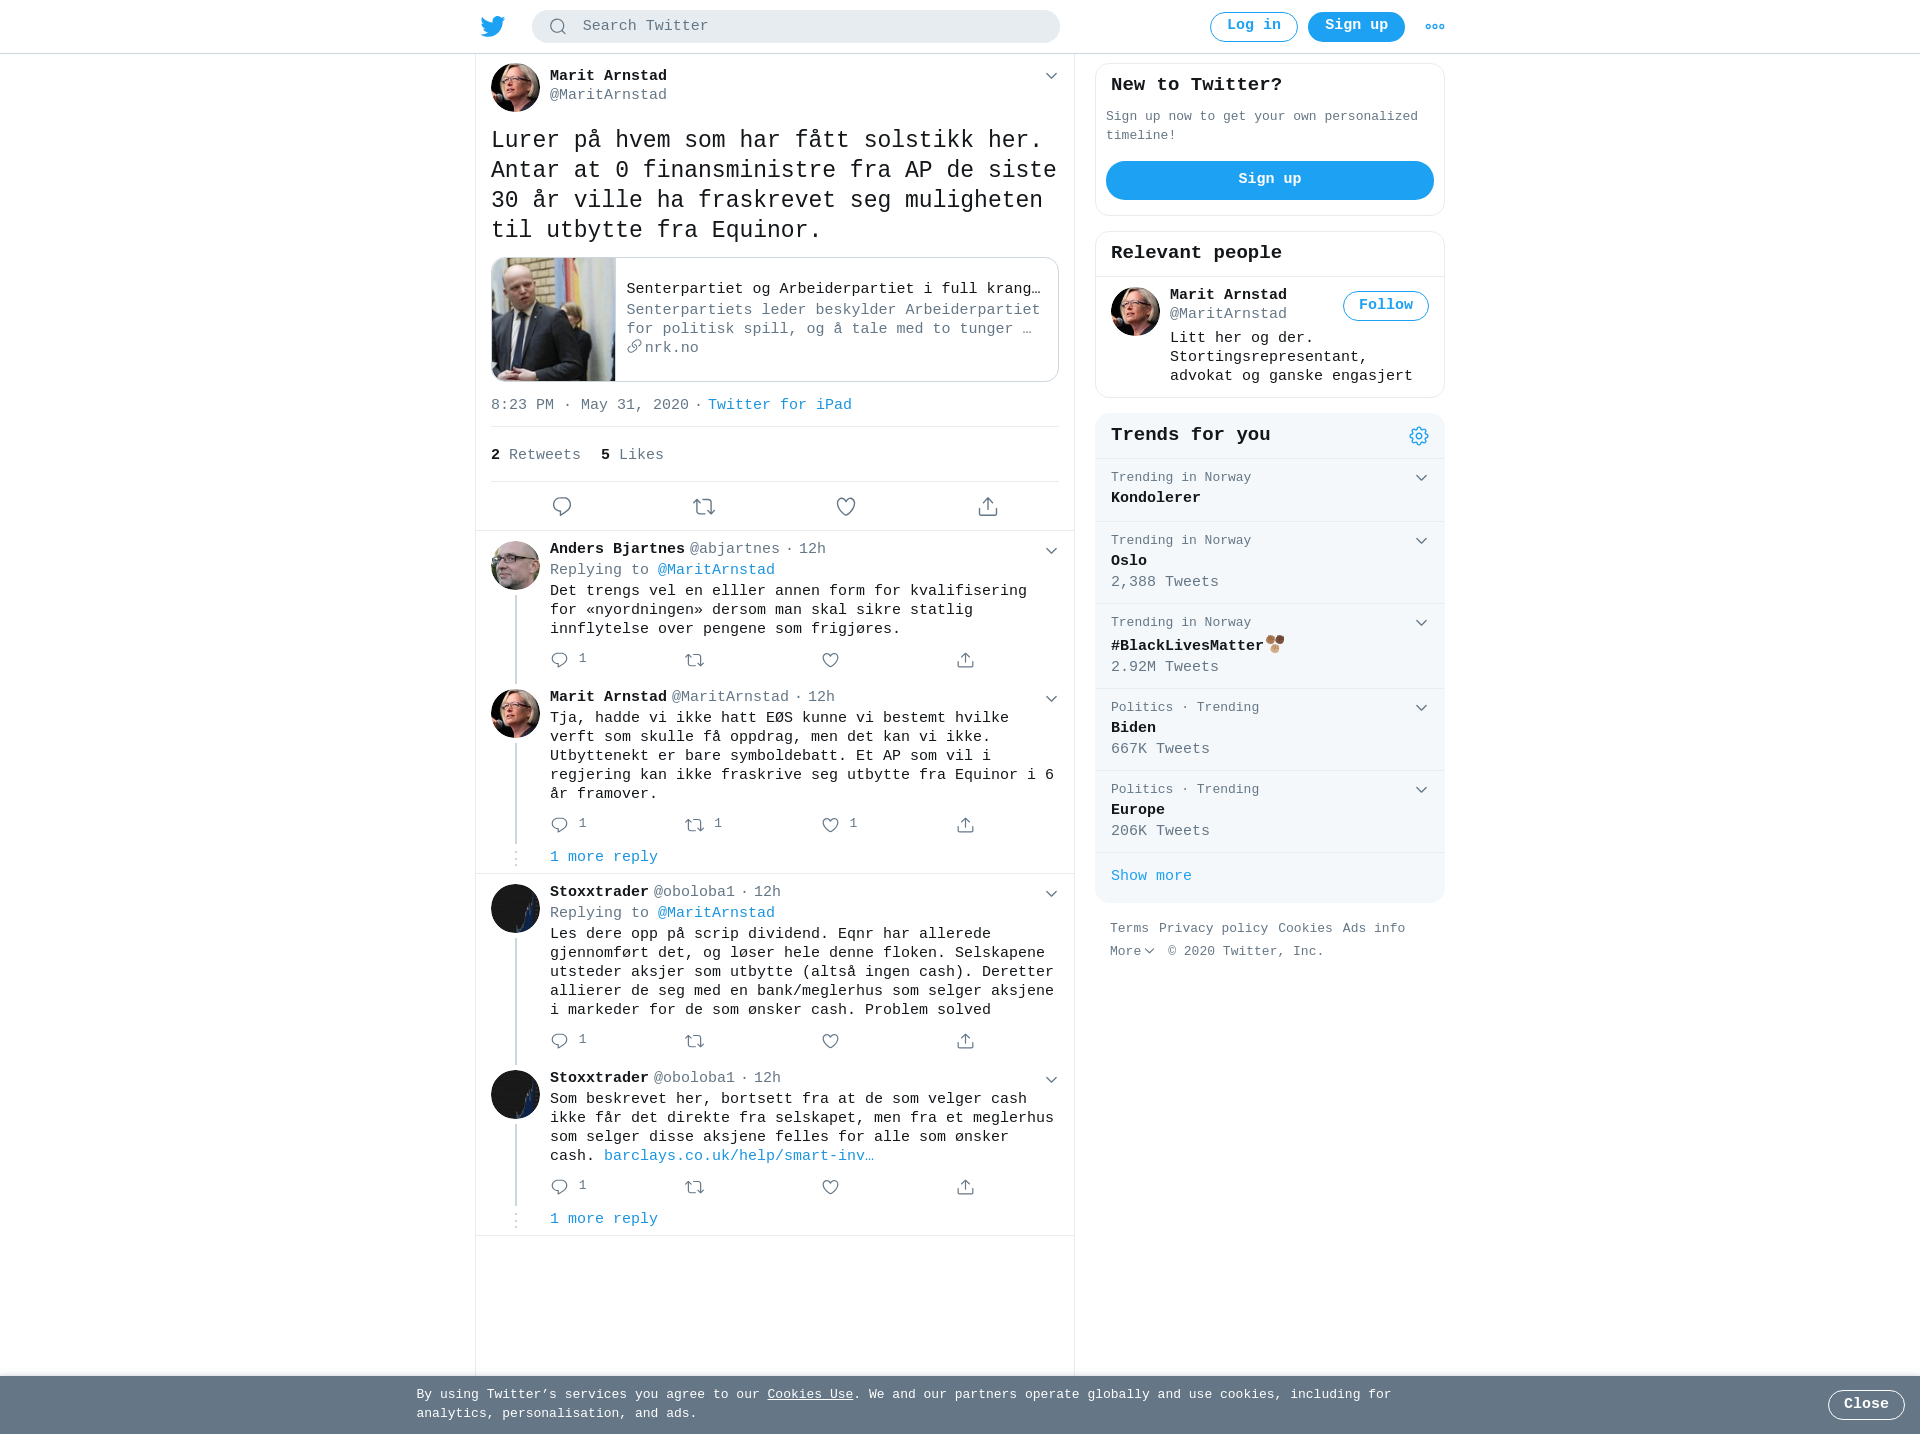
Task: Follow Marit Arnstad in Relevant people
Action: click(1386, 306)
